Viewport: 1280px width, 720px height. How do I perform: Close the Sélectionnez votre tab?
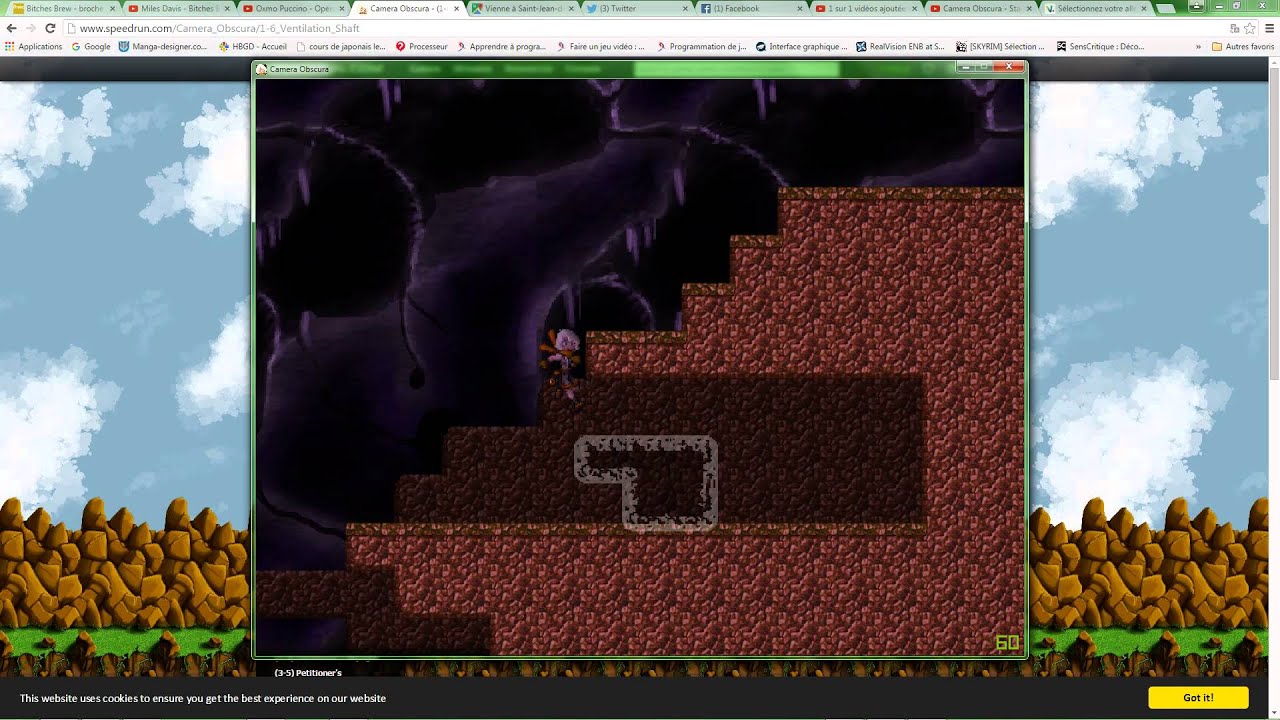1144,8
